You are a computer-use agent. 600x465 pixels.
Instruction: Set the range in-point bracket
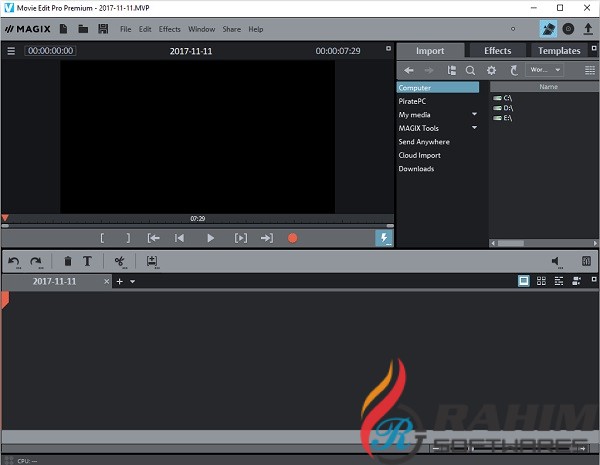[102, 238]
